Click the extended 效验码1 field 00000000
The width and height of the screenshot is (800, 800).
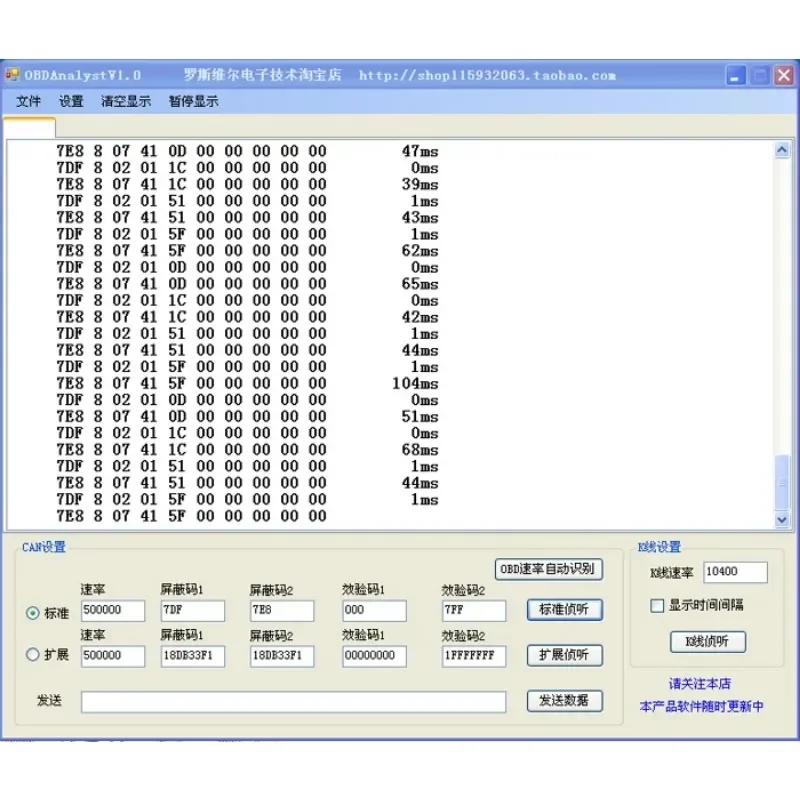(374, 656)
